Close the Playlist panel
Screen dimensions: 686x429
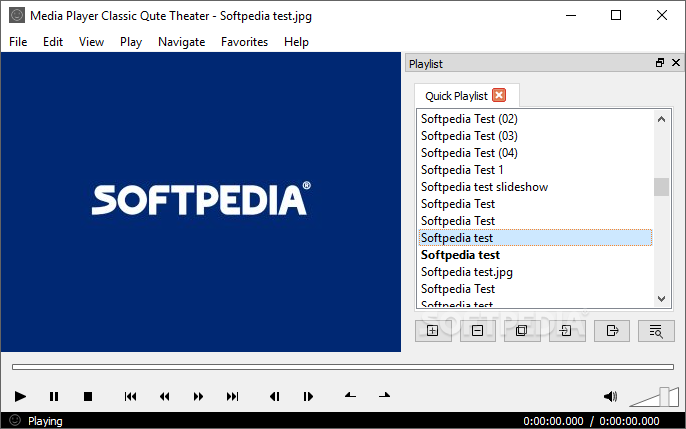click(676, 63)
